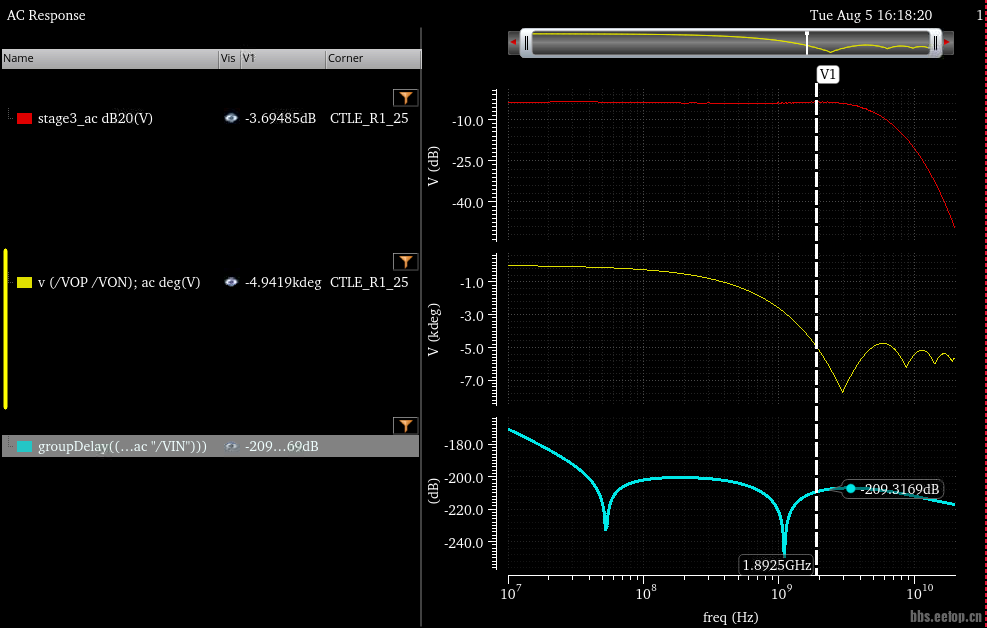The height and width of the screenshot is (628, 987).
Task: Click the Corner column header
Action: coord(373,59)
